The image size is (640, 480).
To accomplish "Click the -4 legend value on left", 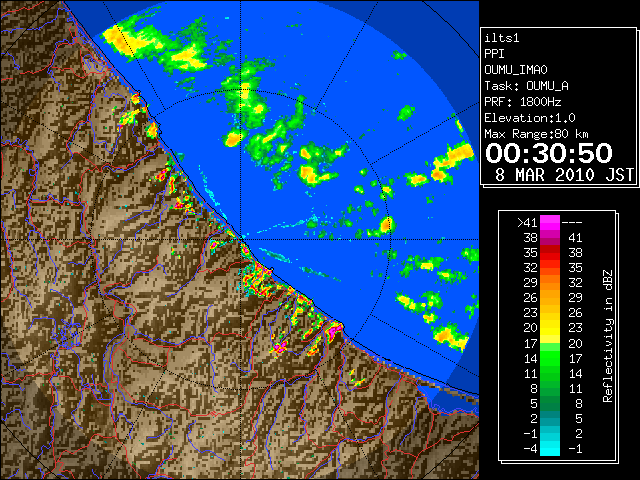I will 530,449.
